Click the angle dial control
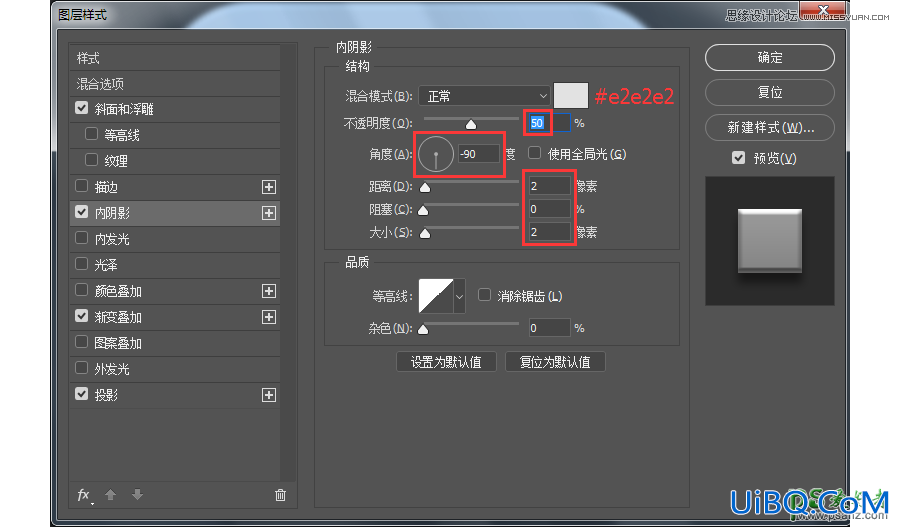Screen dimensions: 900x527 click(x=436, y=154)
